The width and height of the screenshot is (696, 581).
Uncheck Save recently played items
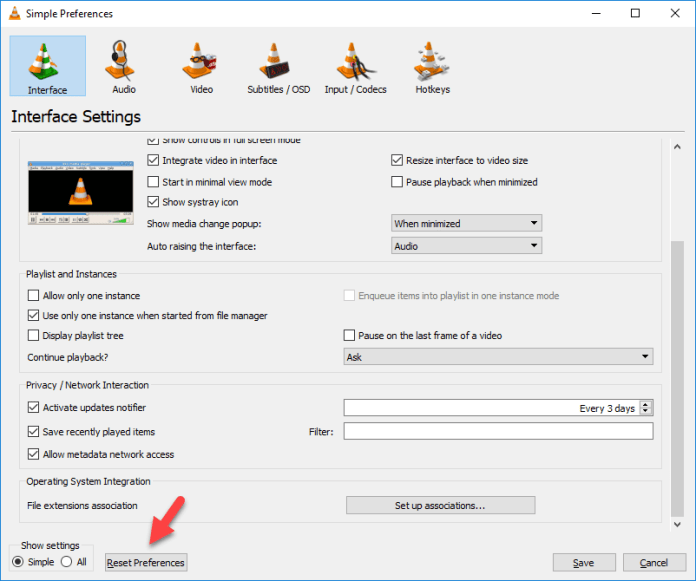tap(34, 432)
